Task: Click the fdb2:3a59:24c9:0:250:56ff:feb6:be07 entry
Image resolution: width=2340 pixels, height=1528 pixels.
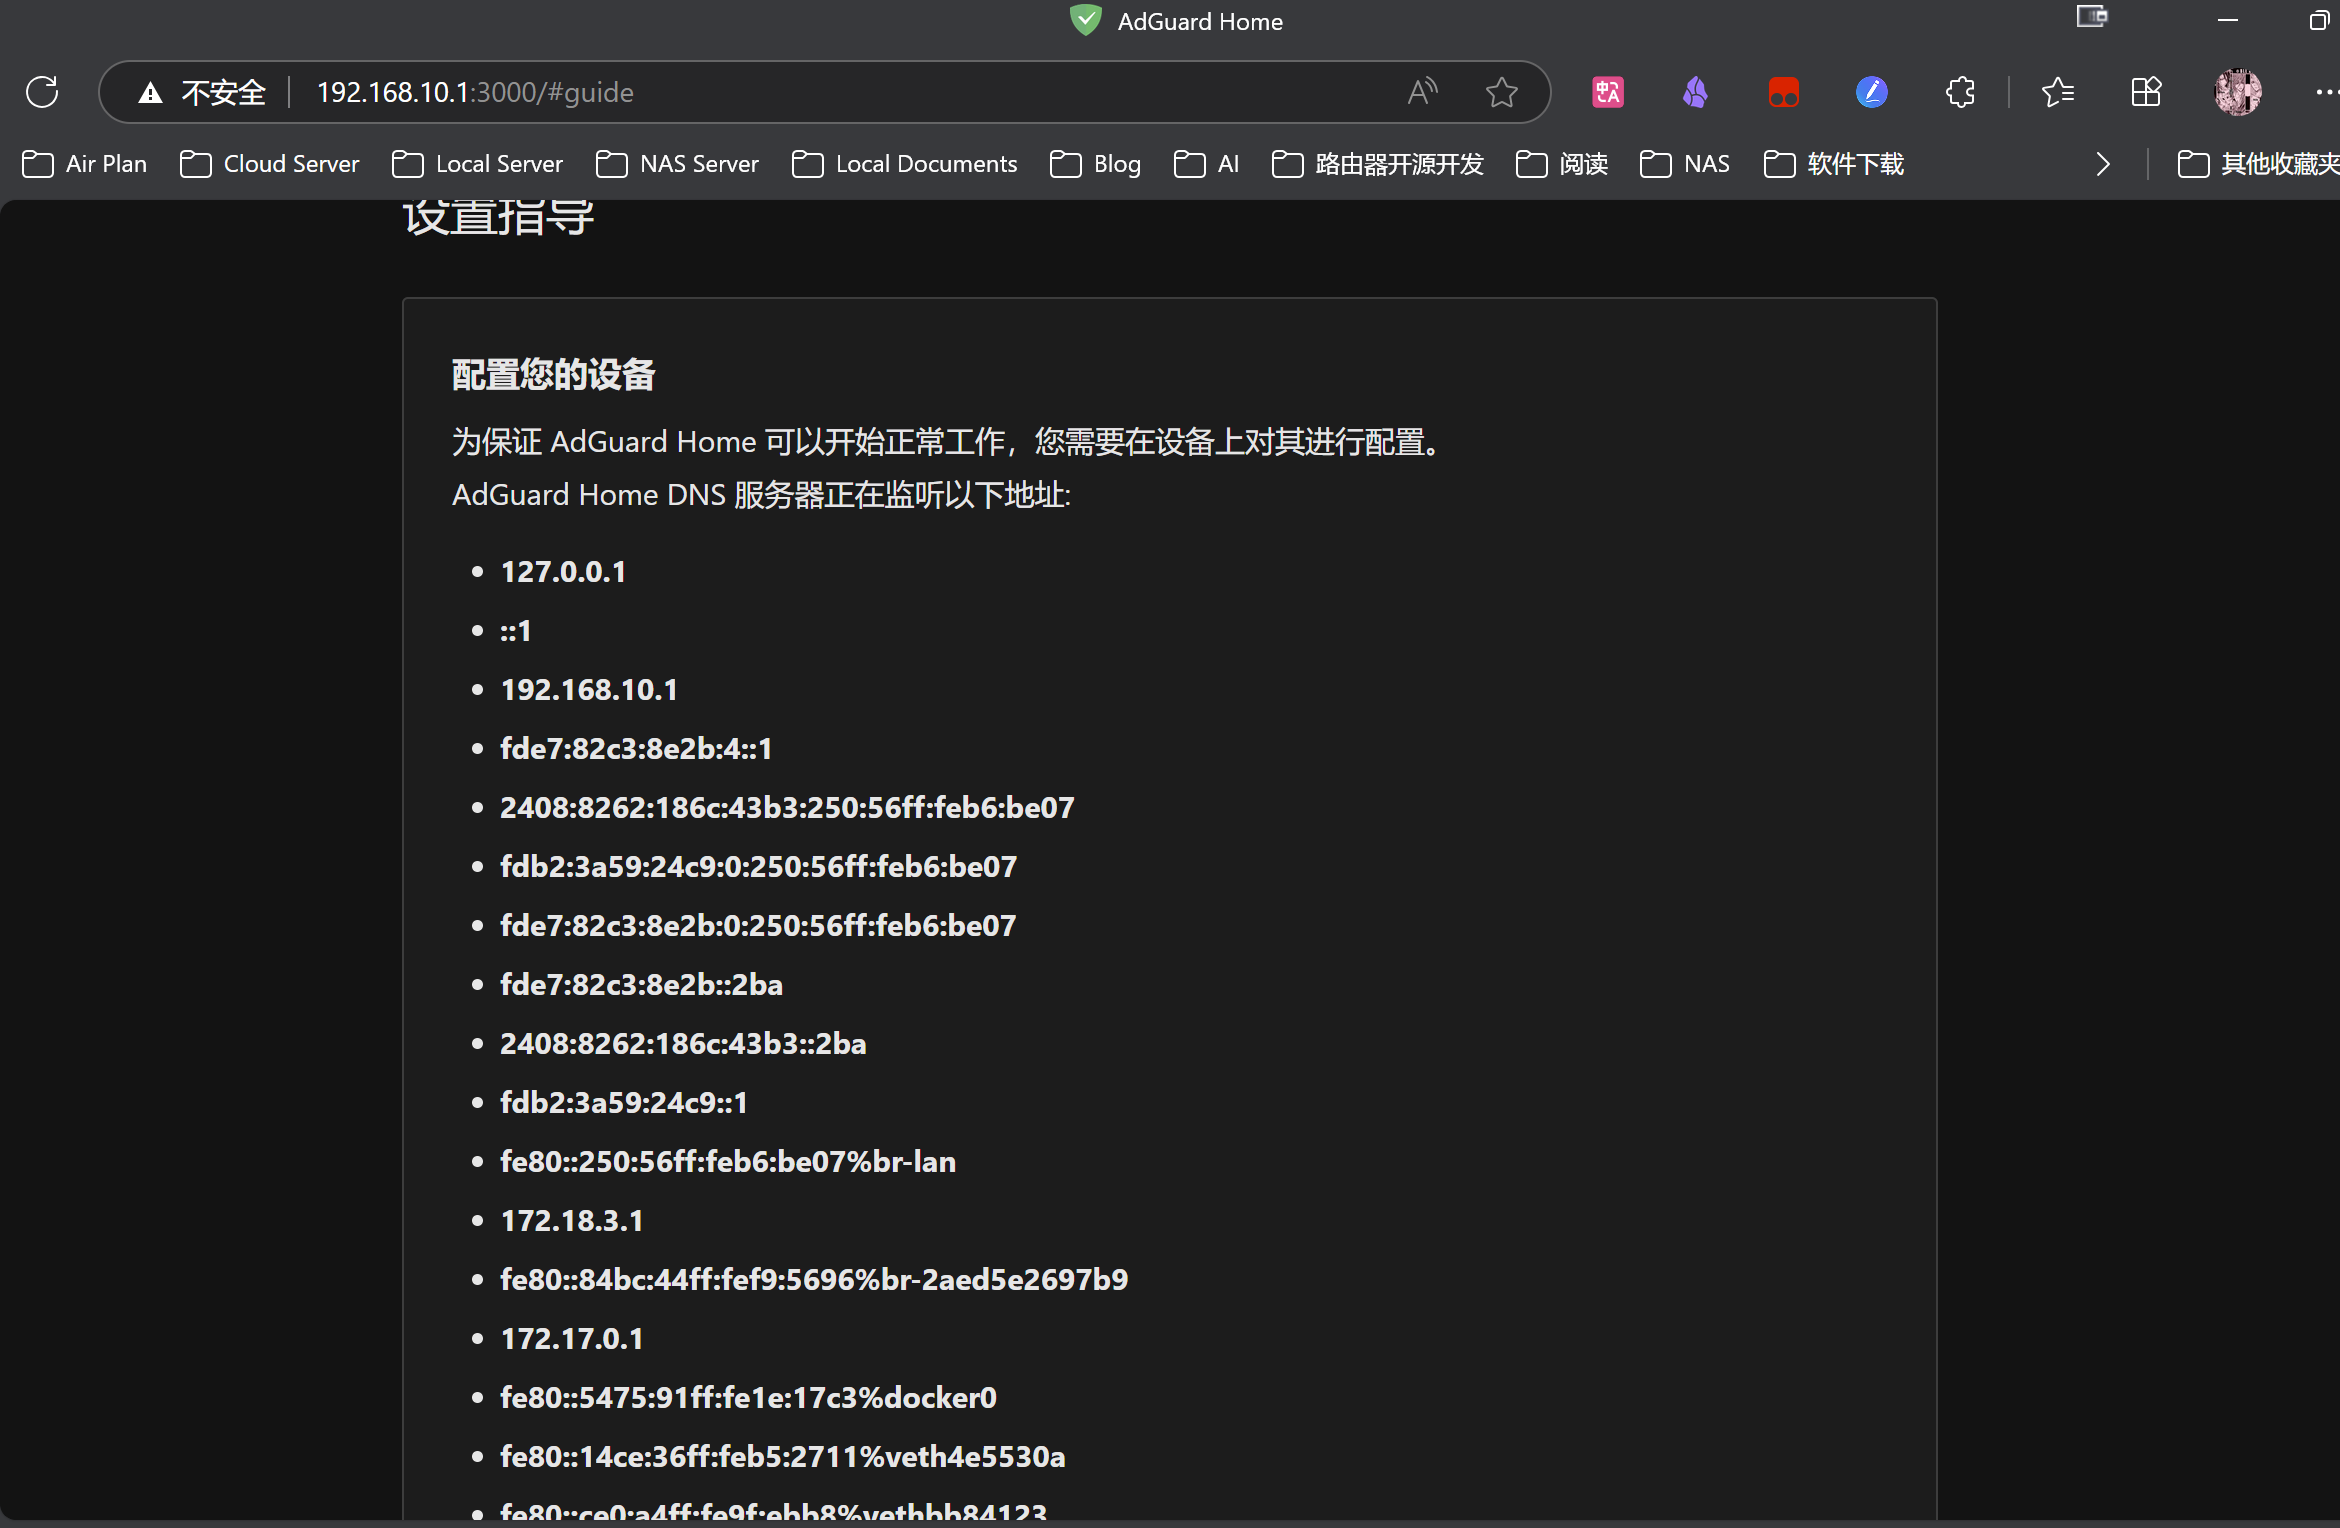Action: point(758,867)
